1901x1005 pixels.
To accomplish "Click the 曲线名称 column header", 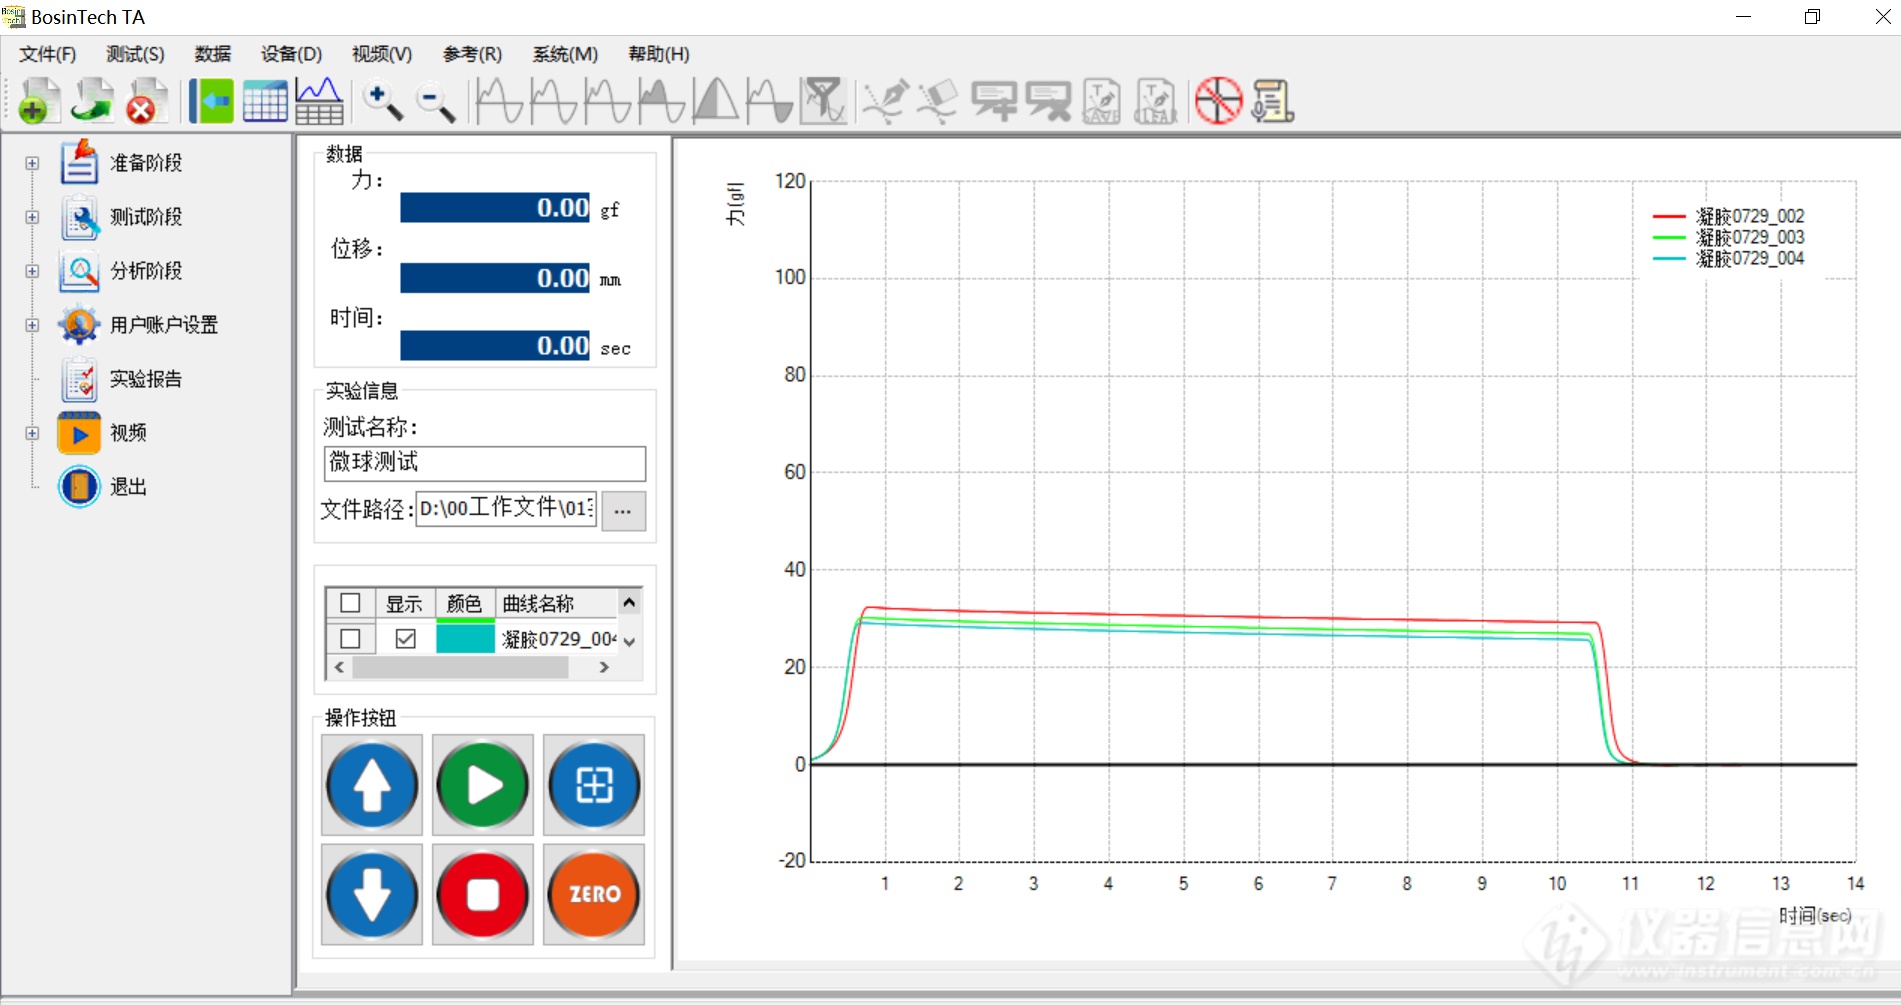I will tap(556, 603).
